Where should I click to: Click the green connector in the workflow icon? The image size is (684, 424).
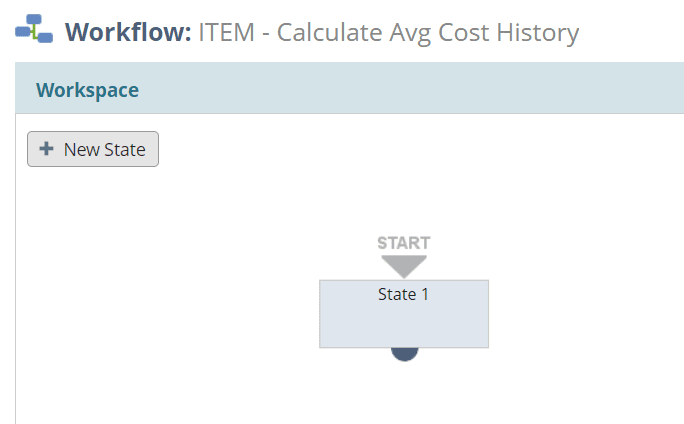click(34, 33)
